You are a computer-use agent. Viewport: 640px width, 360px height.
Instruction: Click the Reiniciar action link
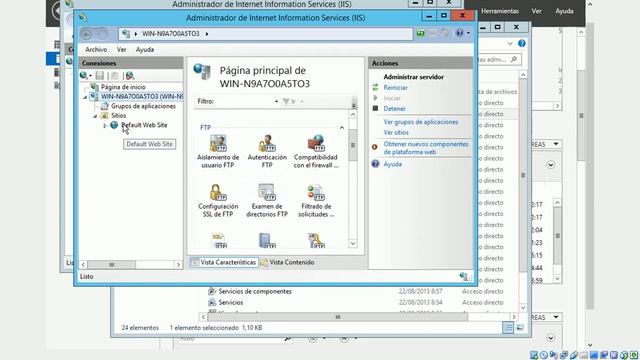click(x=396, y=87)
